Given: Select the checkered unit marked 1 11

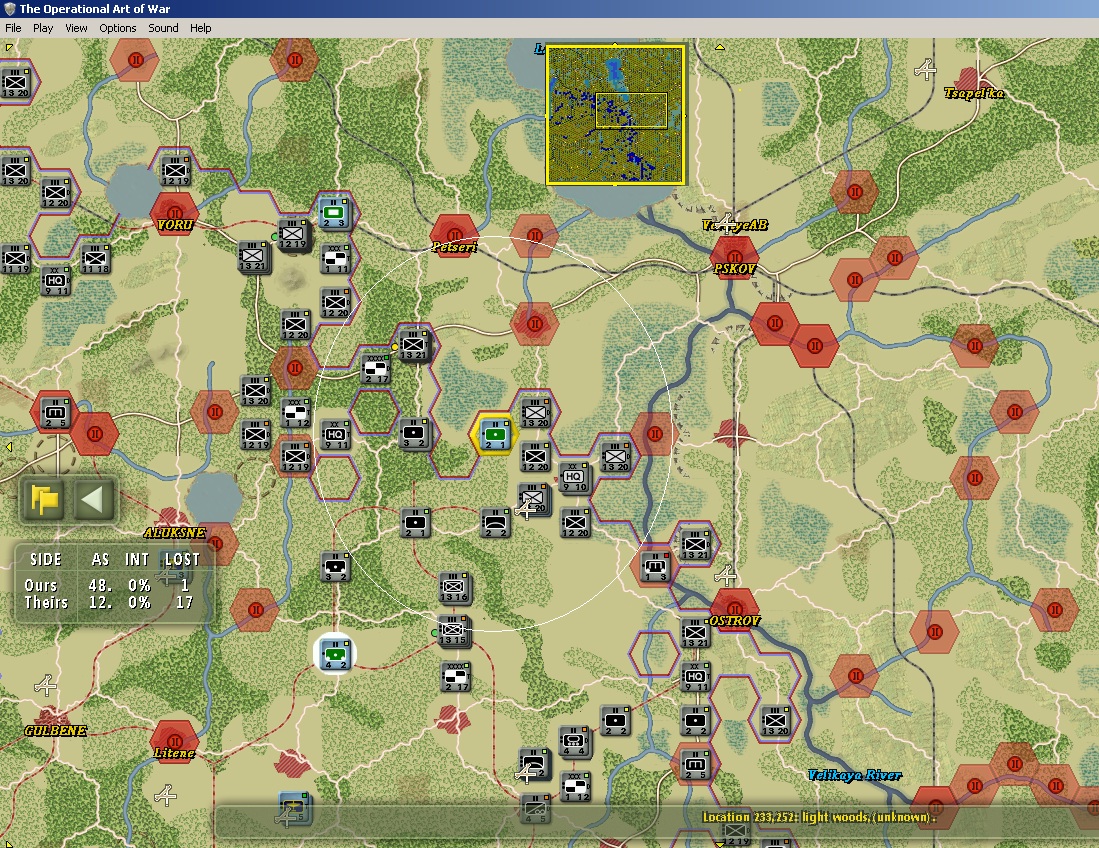Looking at the screenshot, I should pos(335,259).
